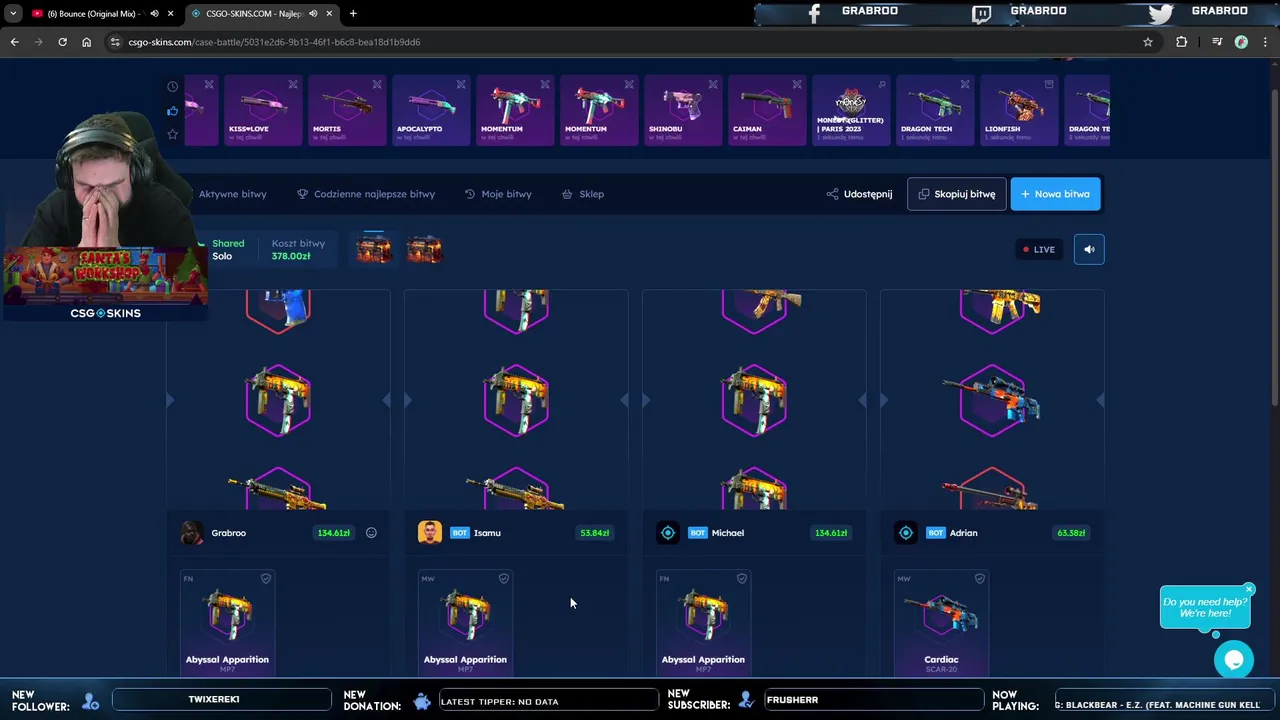Open the recent drops clock filter
Image resolution: width=1280 pixels, height=720 pixels.
[173, 87]
